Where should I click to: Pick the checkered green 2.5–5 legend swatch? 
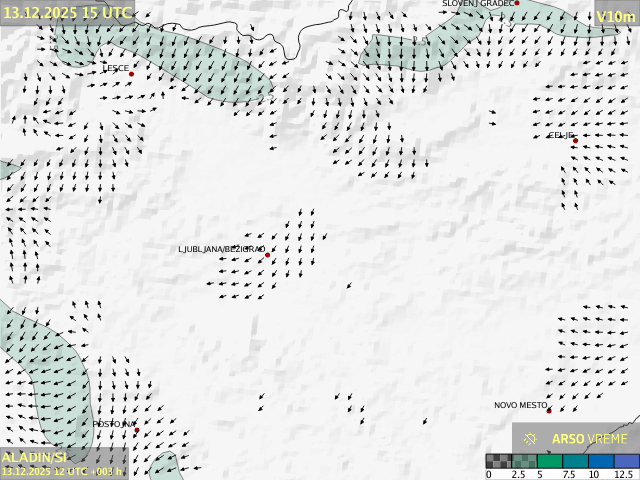click(x=525, y=461)
